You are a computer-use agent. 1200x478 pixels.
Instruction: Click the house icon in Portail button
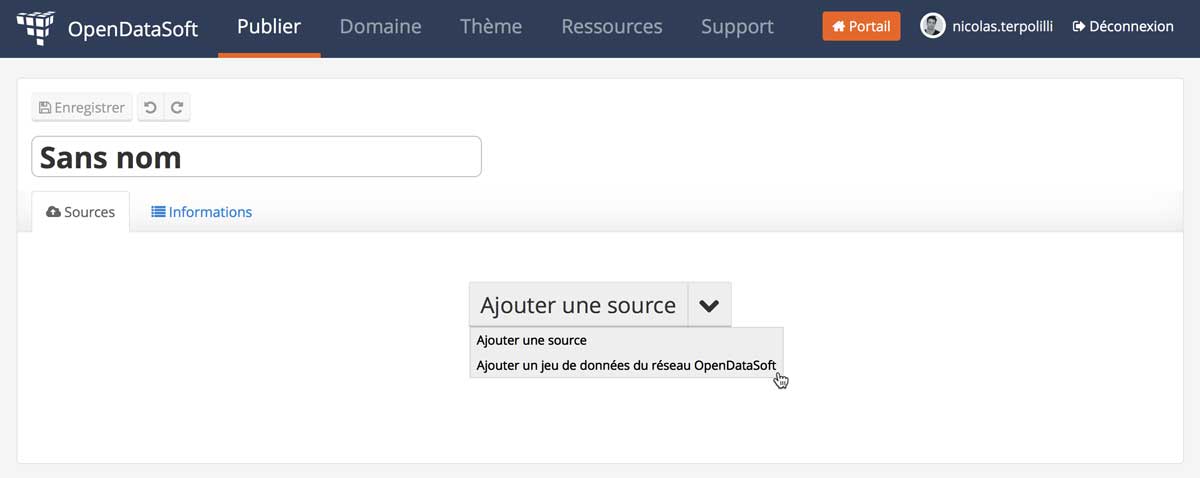tap(838, 27)
